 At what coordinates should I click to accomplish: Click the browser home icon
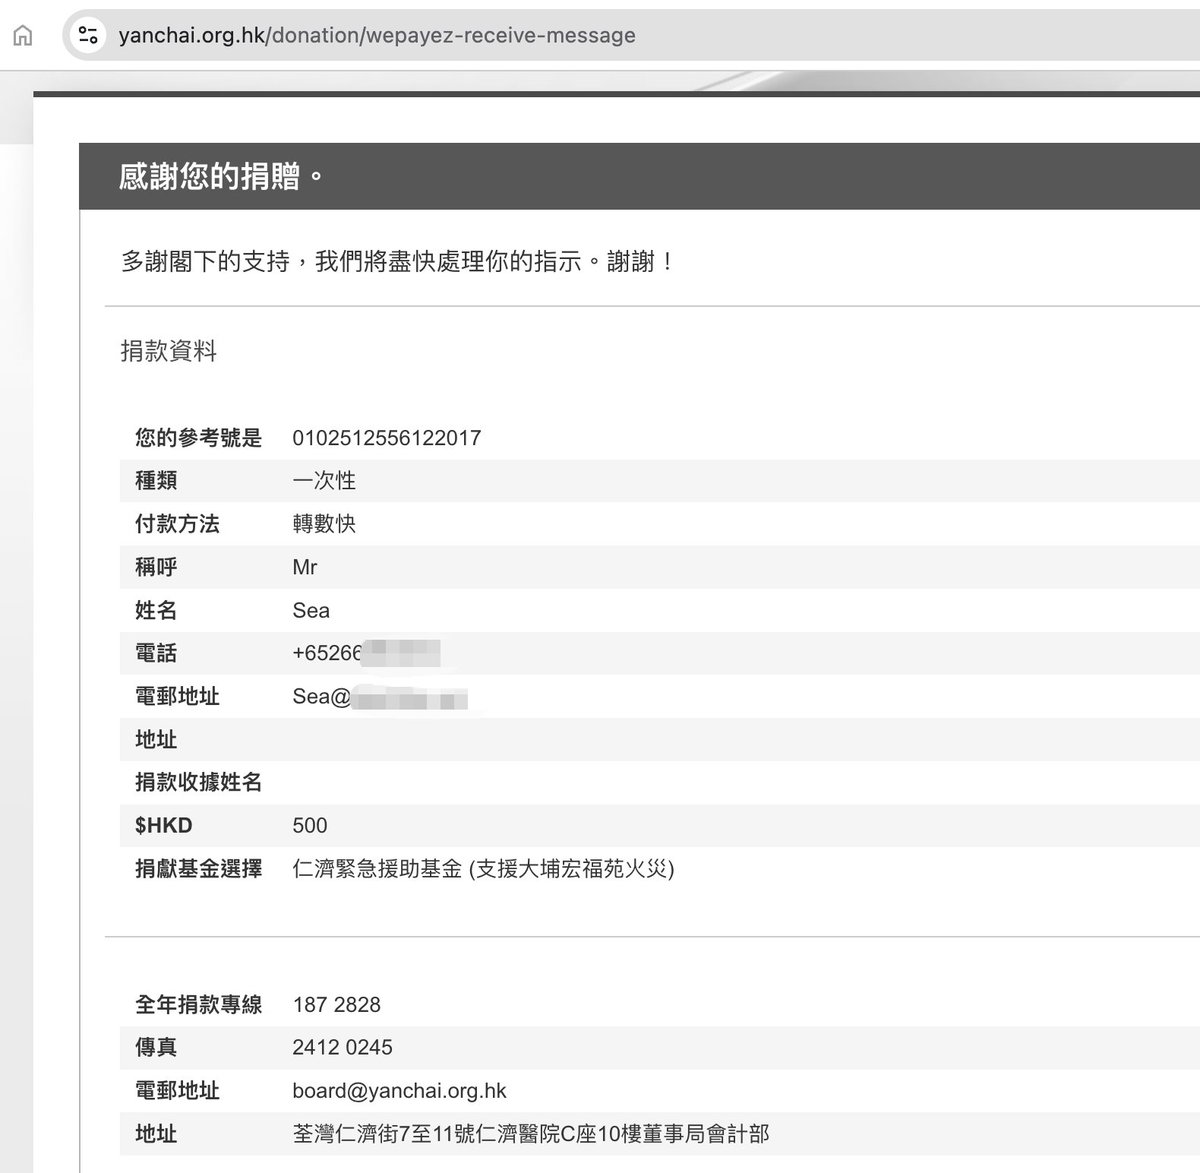(x=23, y=36)
